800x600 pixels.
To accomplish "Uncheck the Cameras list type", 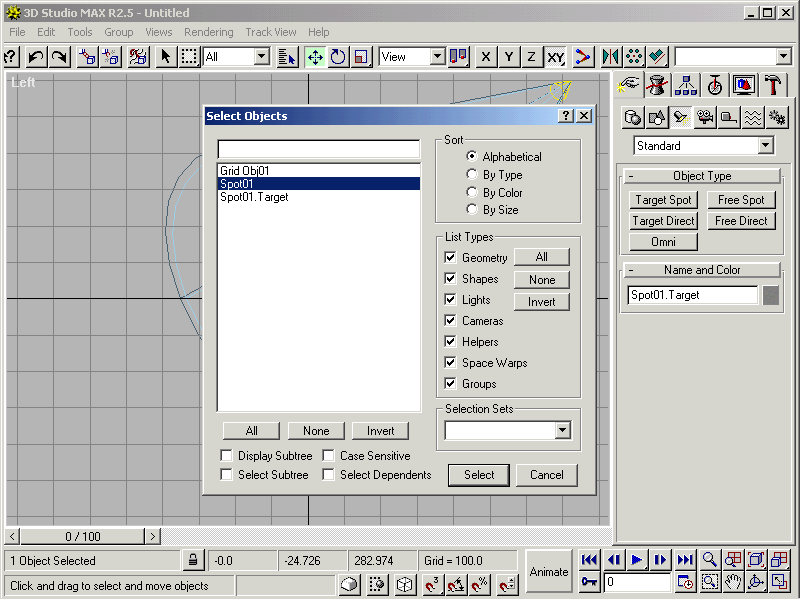I will pyautogui.click(x=450, y=320).
